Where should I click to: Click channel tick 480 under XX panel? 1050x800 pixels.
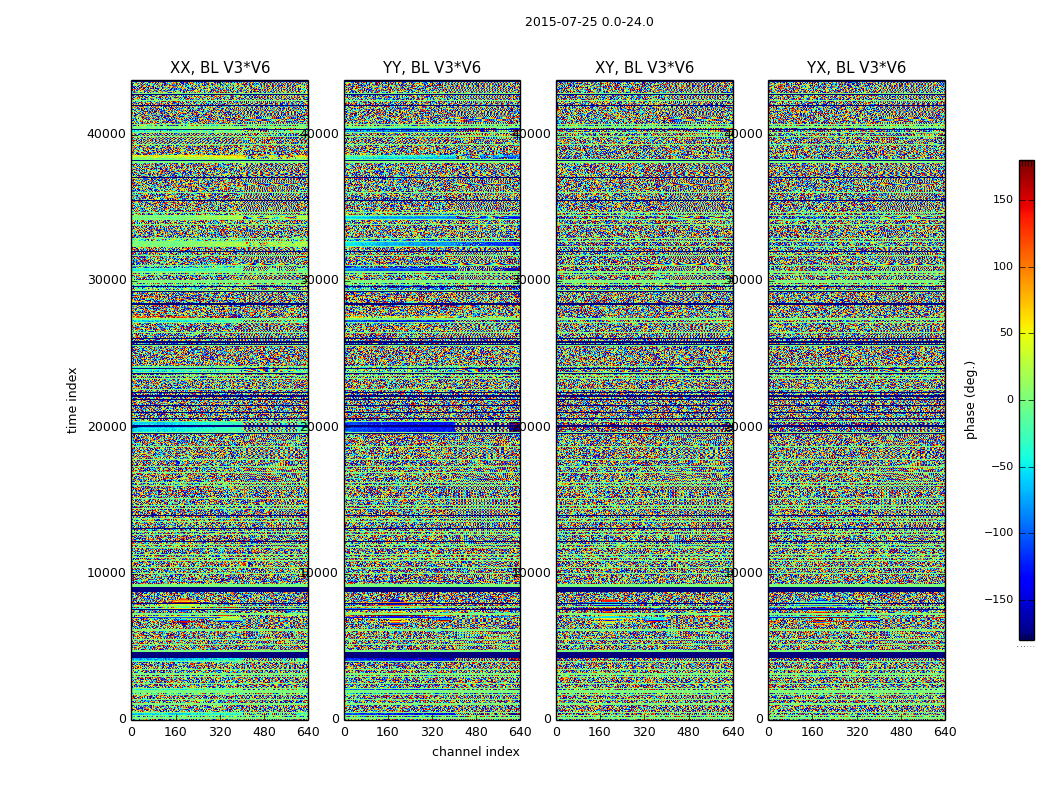(x=264, y=732)
